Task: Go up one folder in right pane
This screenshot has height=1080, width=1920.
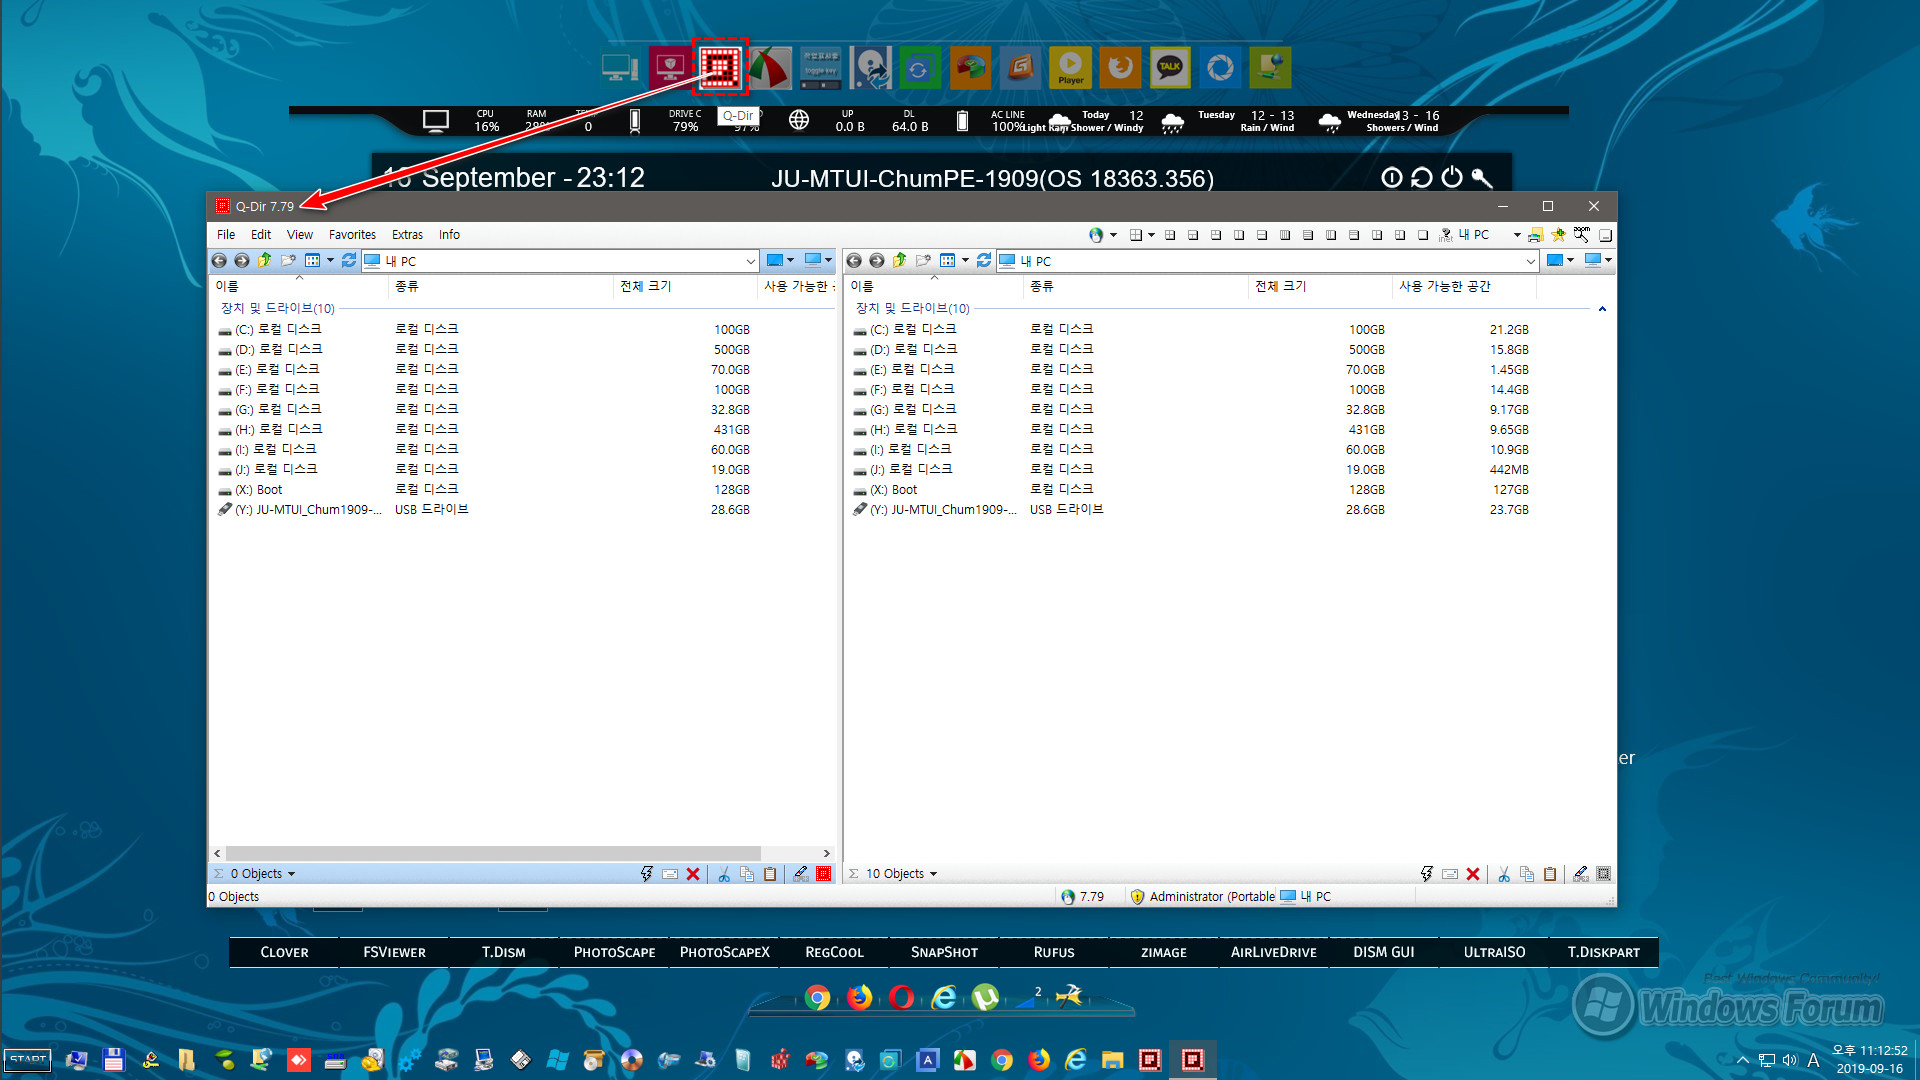Action: pos(900,261)
